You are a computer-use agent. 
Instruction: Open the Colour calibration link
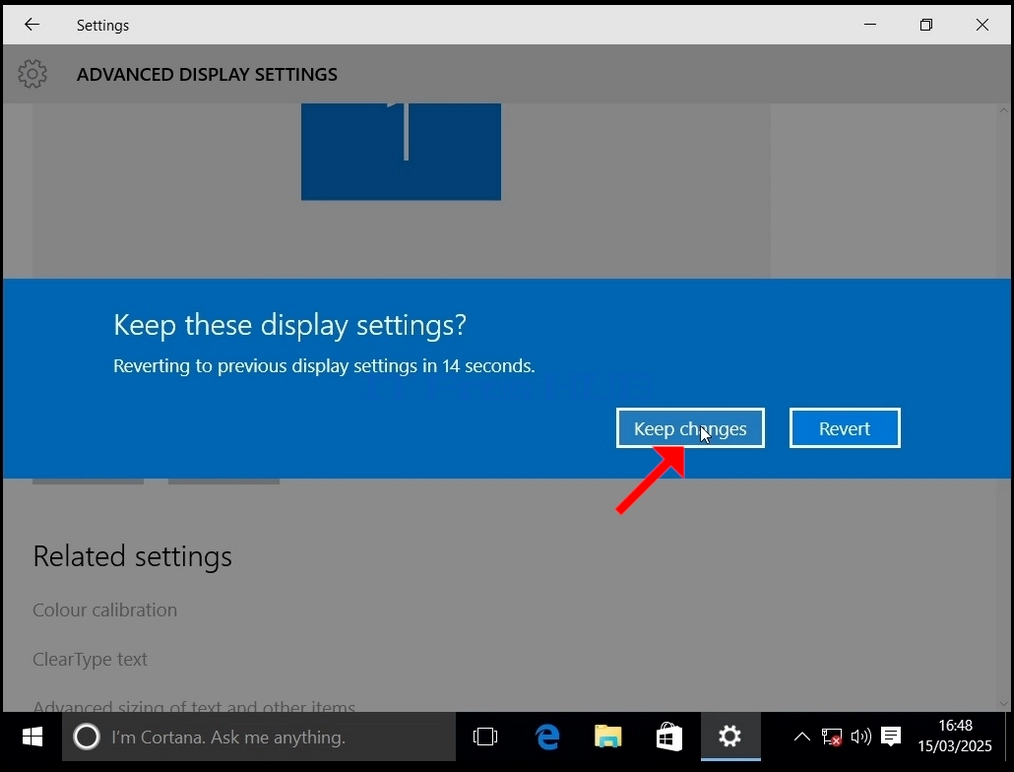pyautogui.click(x=105, y=610)
